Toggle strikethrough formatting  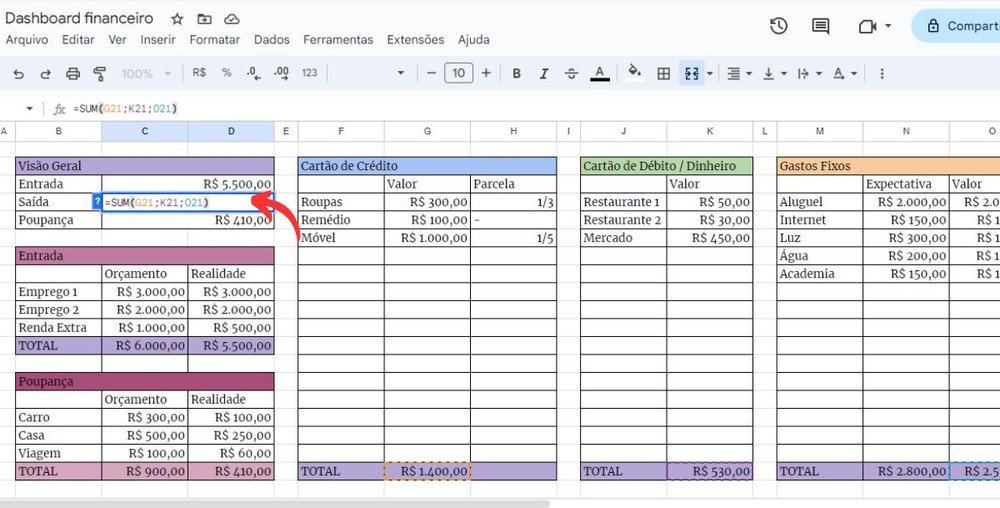pyautogui.click(x=571, y=74)
